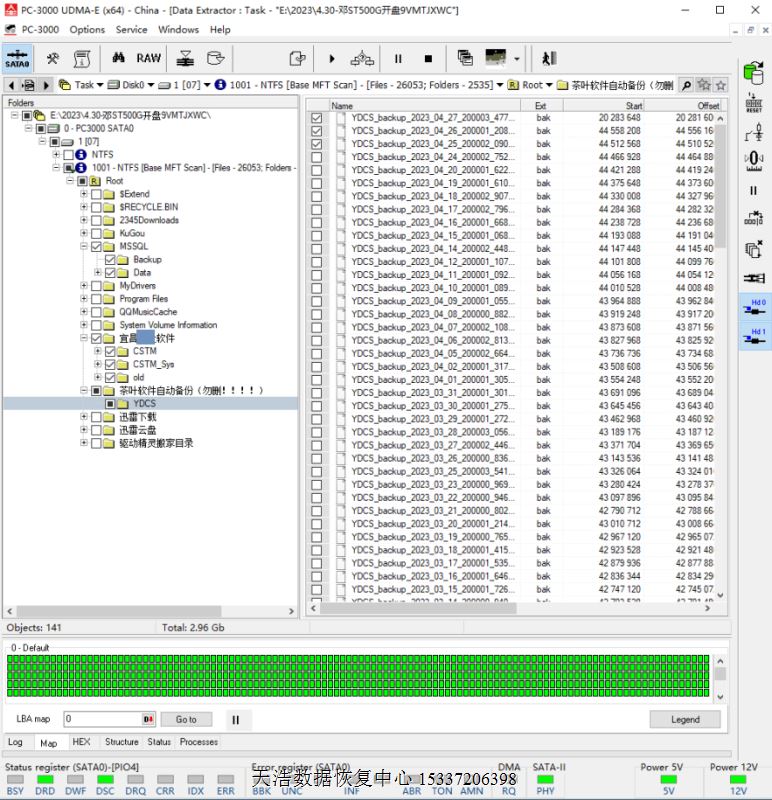Check the YDCS_backup_2023_04_24 file checkbox
Viewport: 772px width, 800px height.
[x=317, y=157]
